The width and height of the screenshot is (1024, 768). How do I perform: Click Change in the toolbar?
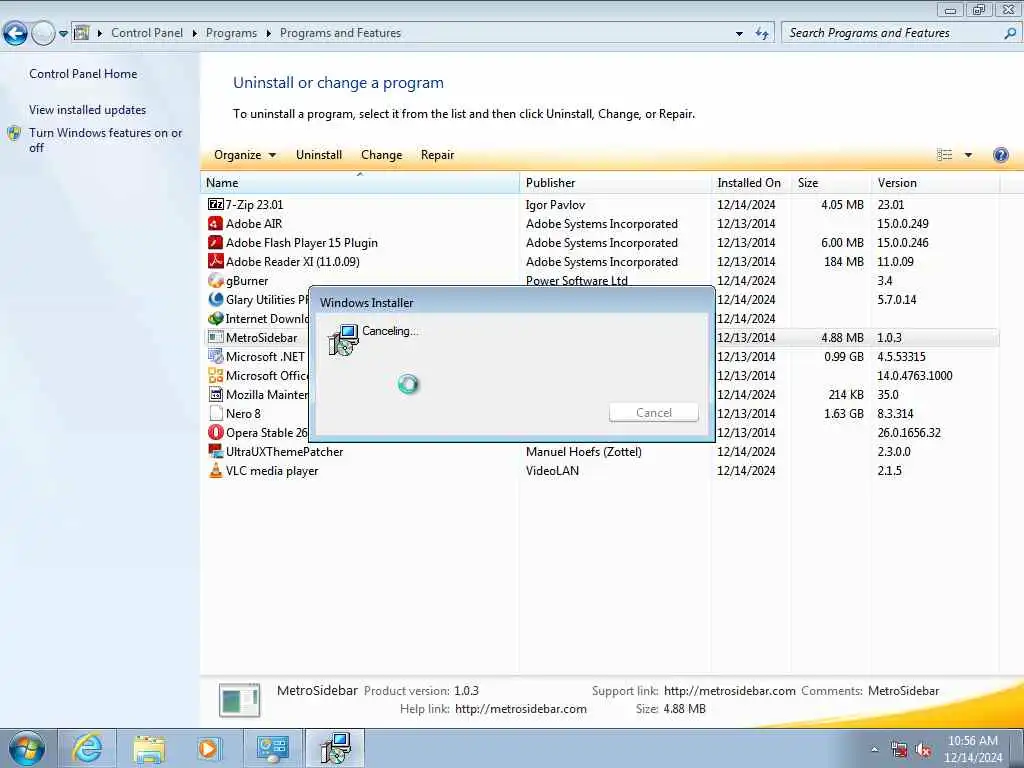click(381, 155)
